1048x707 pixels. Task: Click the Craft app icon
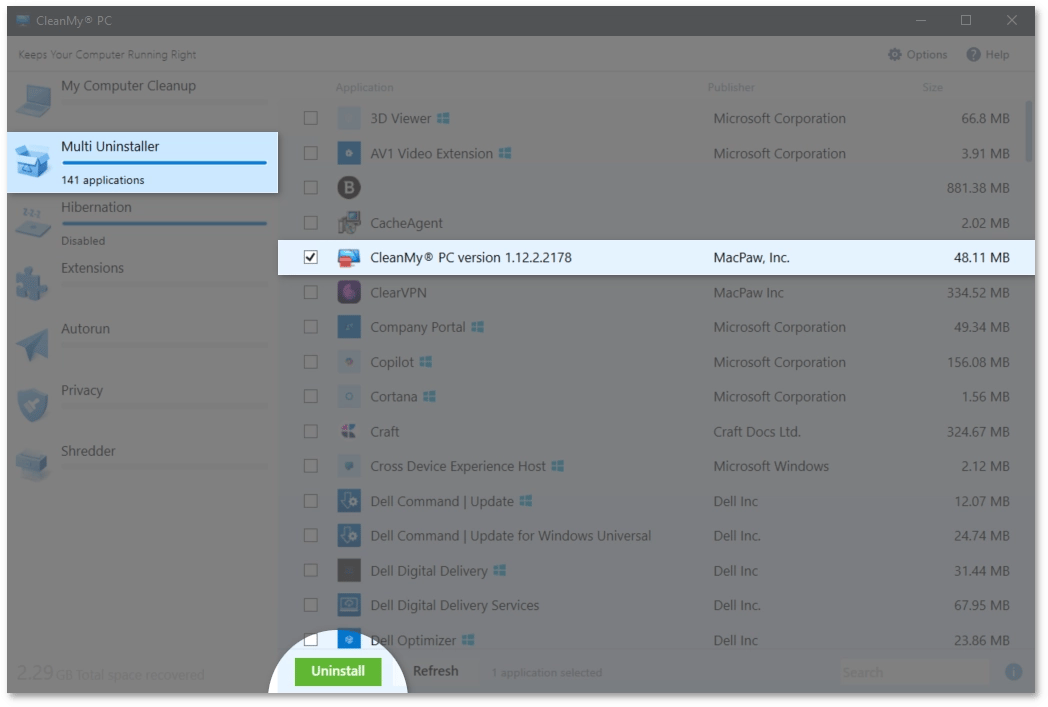[x=349, y=431]
